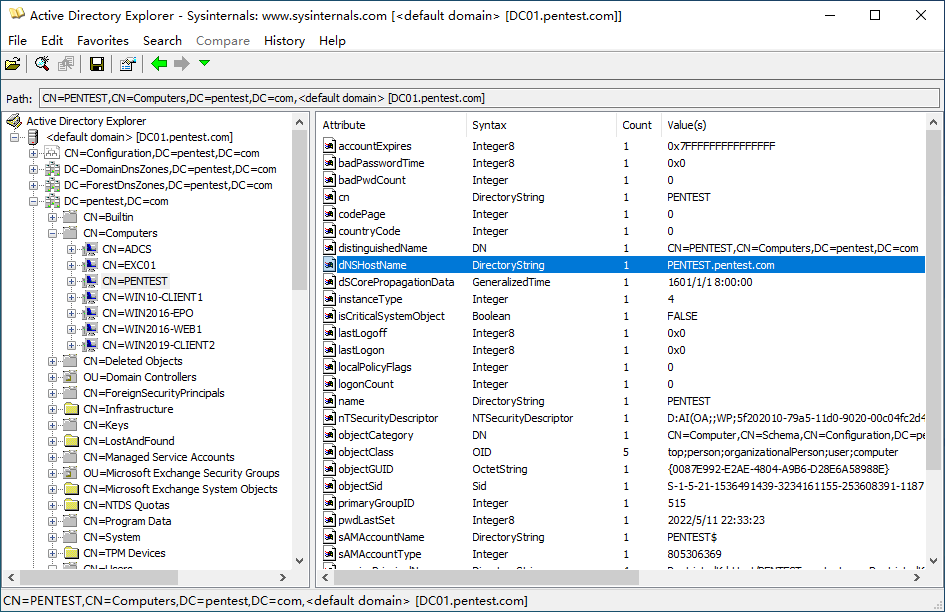Screen dimensions: 945x612
Task: Click the PENTEST.pentest.com value
Action: tap(721, 265)
